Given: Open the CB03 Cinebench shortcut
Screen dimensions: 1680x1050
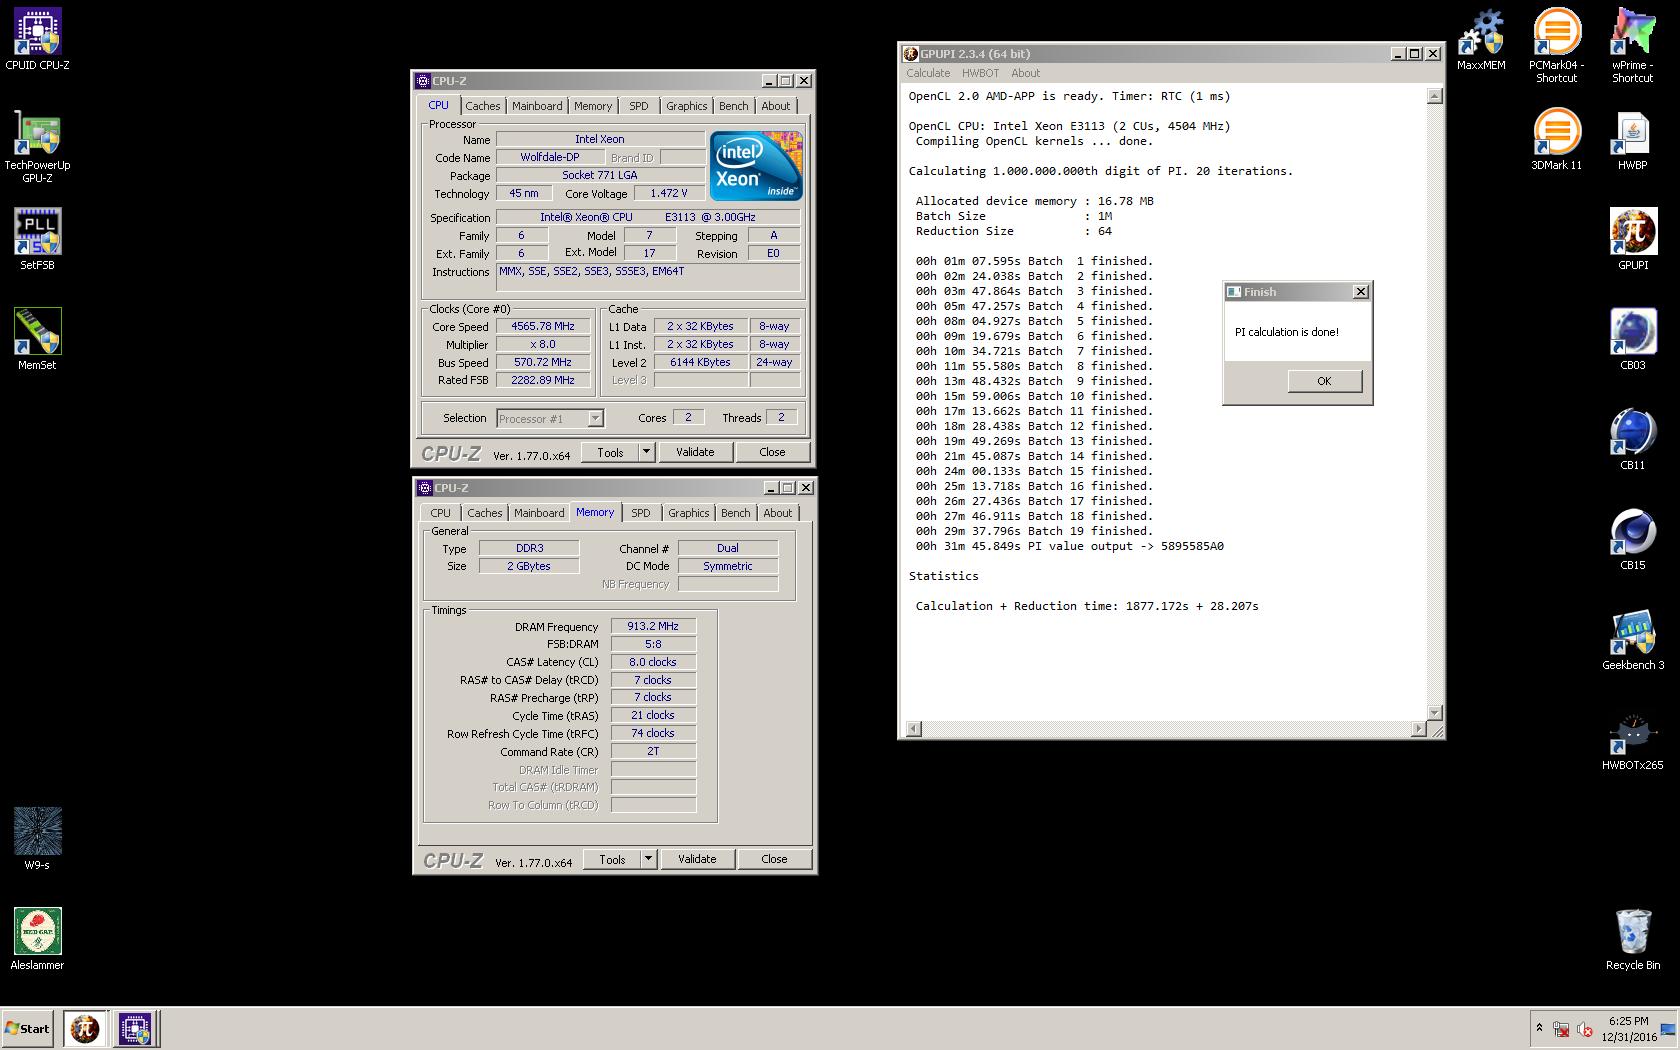Looking at the screenshot, I should click(x=1633, y=340).
